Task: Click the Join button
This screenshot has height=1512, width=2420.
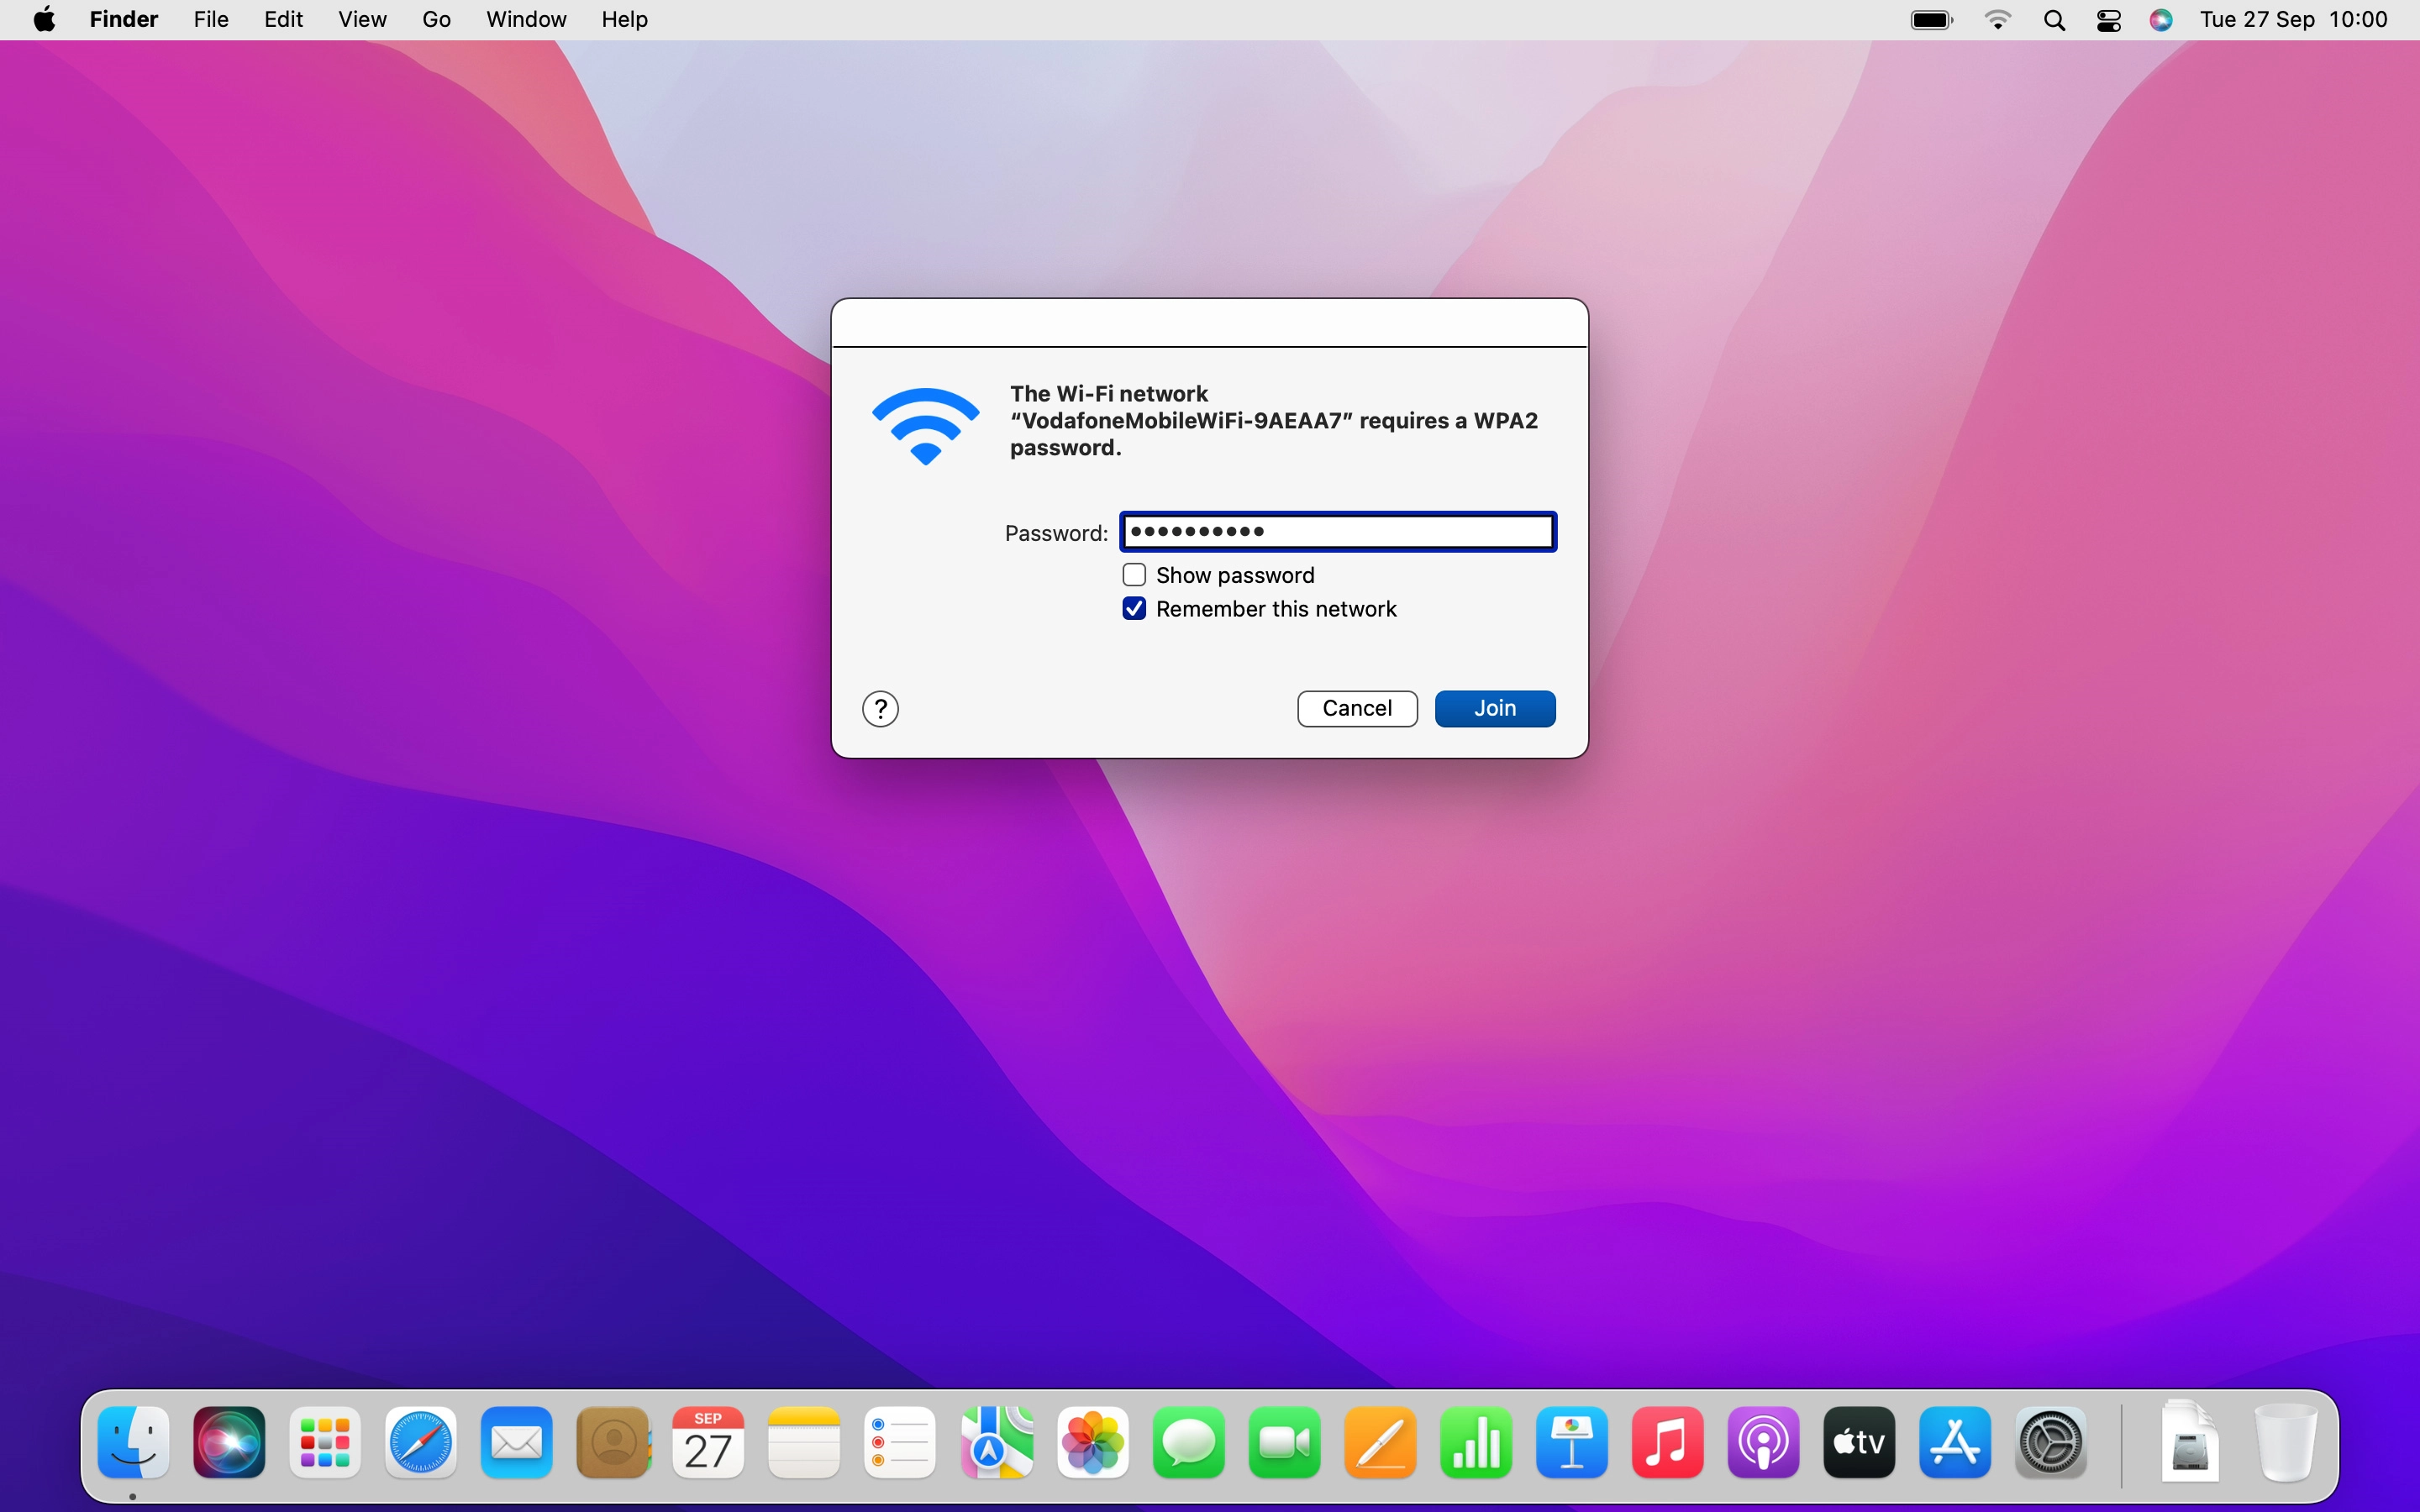Action: point(1494,708)
